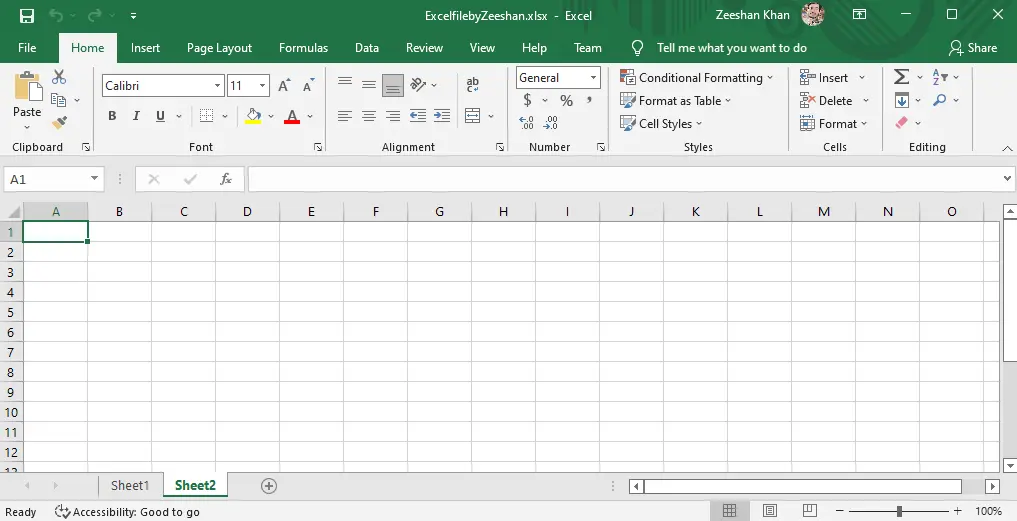1017x521 pixels.
Task: Click the AutoSum sigma icon
Action: [901, 77]
